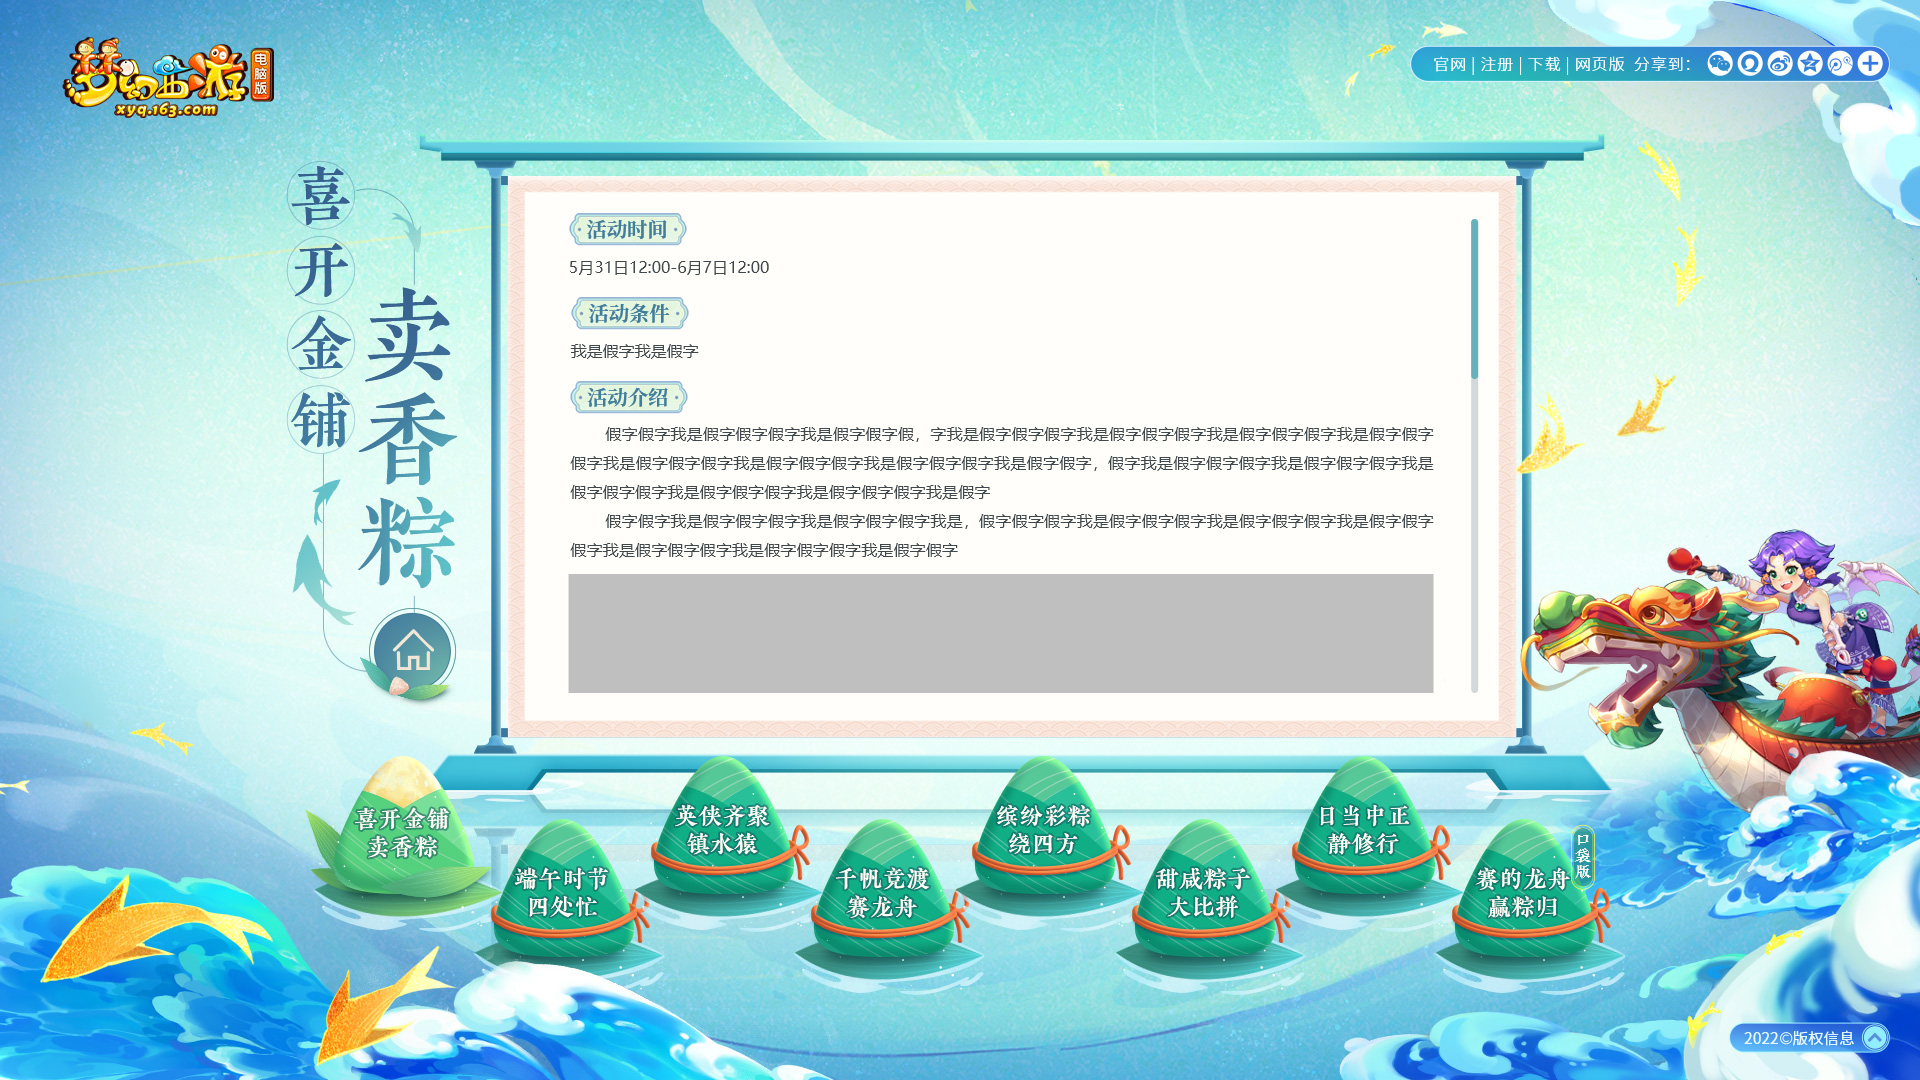Screen dimensions: 1920x1080
Task: Choose the 赛的龙舟赢粽归 pocket edition tab
Action: pyautogui.click(x=1522, y=892)
